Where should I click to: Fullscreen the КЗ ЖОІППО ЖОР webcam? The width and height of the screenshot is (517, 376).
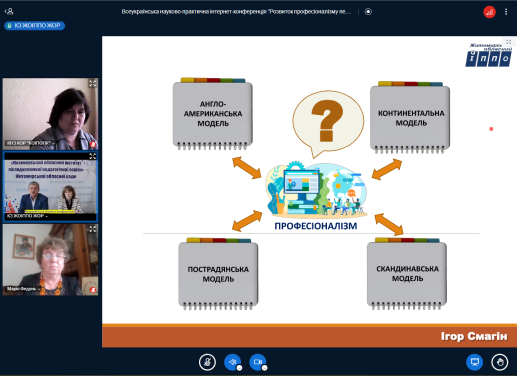[92, 156]
